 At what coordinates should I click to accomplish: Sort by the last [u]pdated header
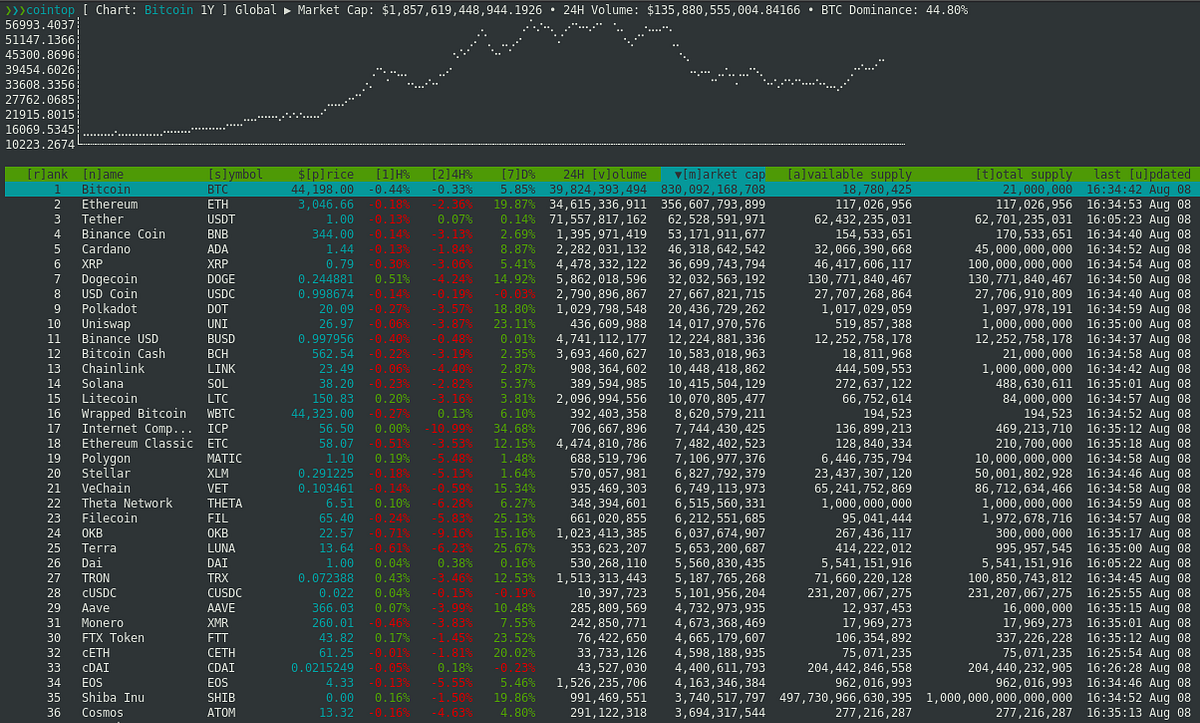[x=1142, y=174]
